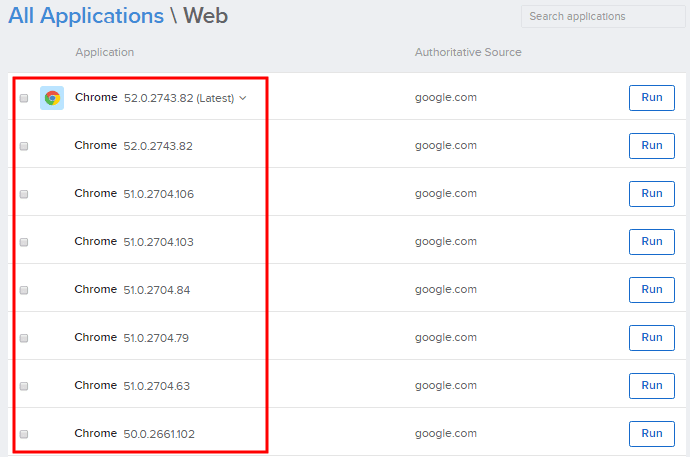Click the Web breadcrumb title
Viewport: 690px width, 457px height.
pos(206,16)
